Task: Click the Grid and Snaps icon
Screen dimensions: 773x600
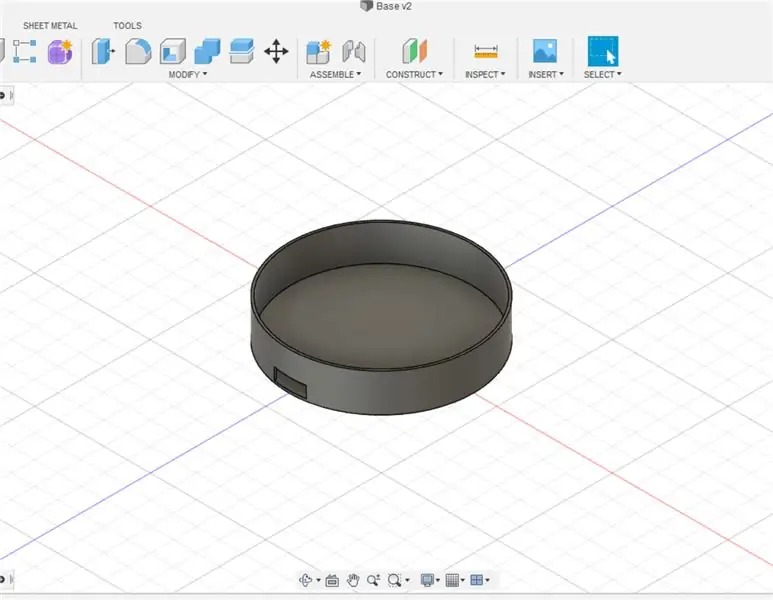Action: [452, 580]
